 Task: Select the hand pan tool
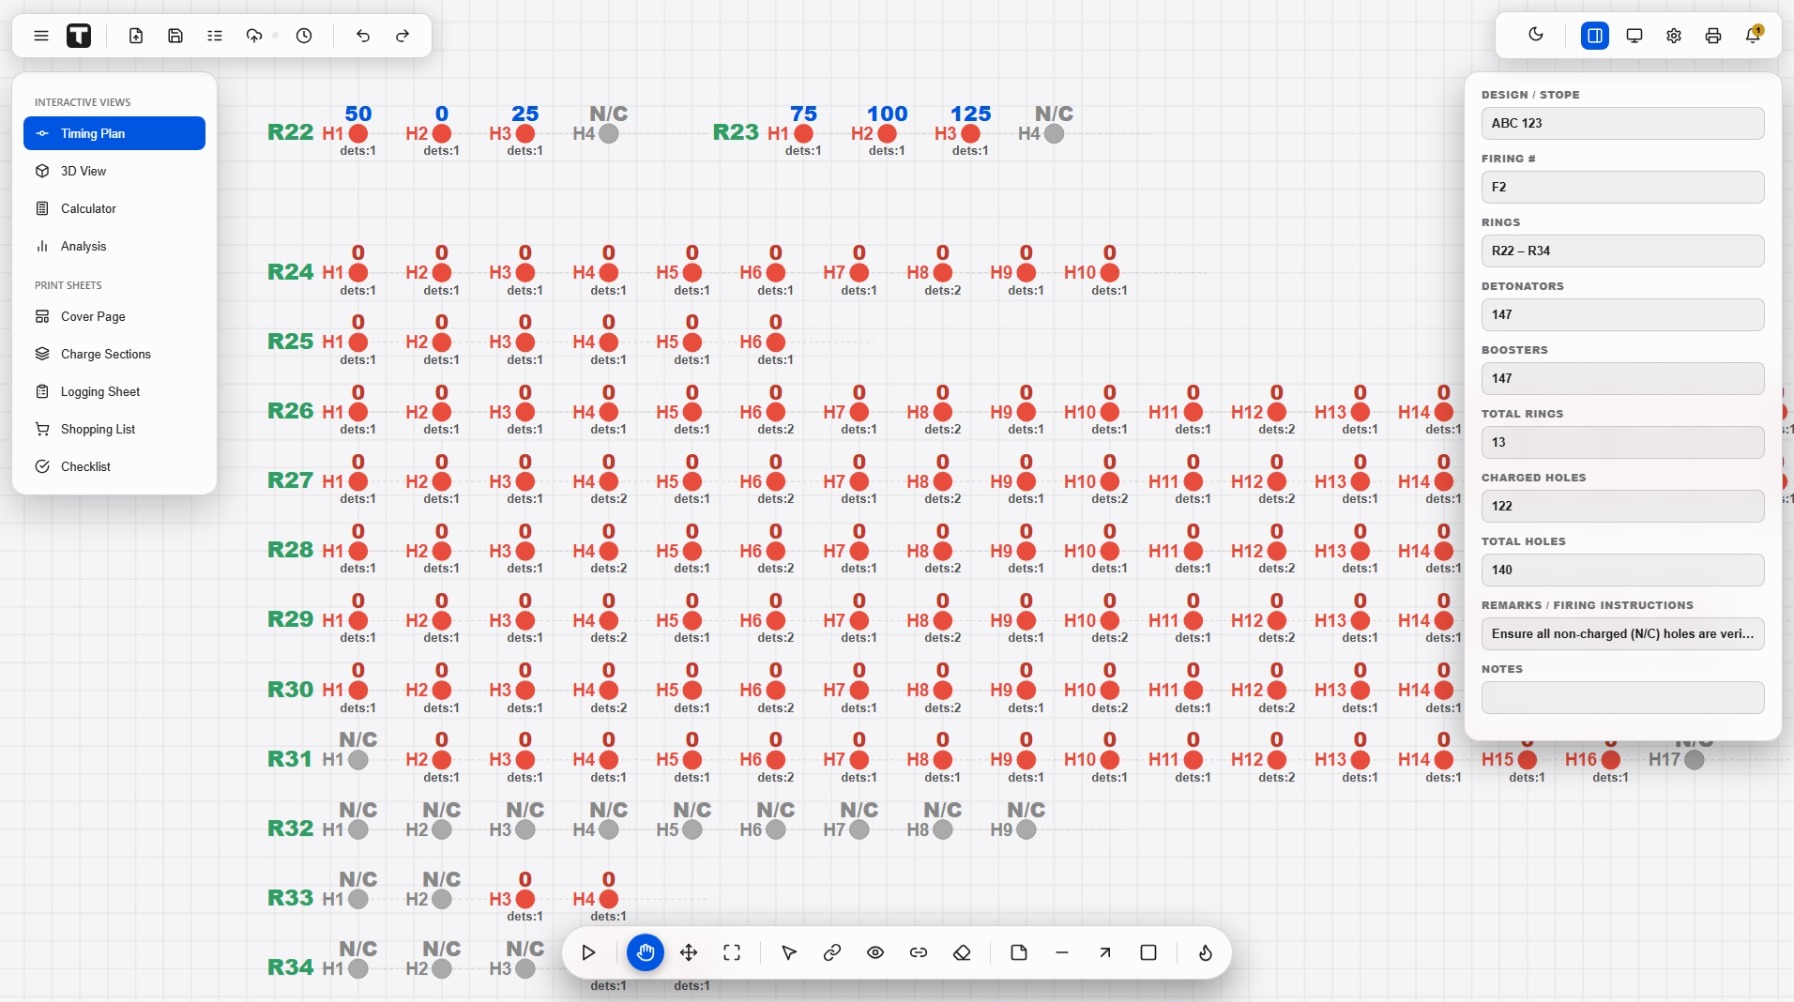coord(645,953)
